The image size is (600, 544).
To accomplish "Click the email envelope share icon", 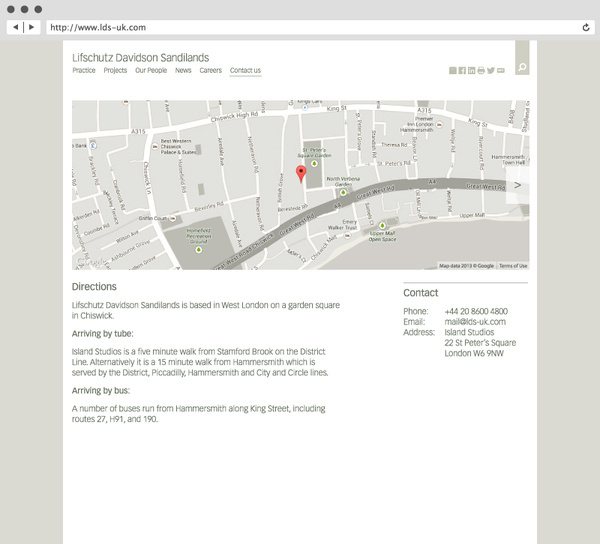I will [x=453, y=70].
